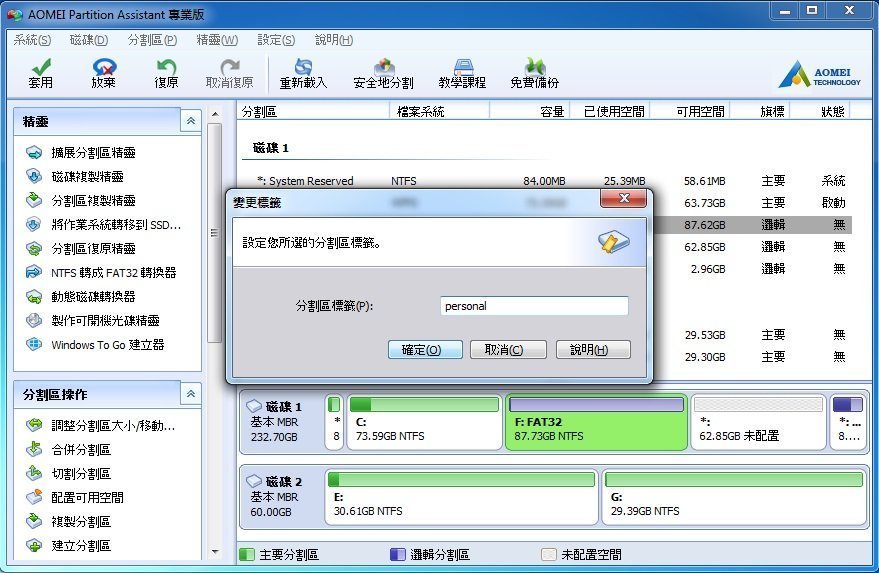The height and width of the screenshot is (573, 879).
Task: Launch the 擴展分割區精靈 wizard
Action: point(93,153)
